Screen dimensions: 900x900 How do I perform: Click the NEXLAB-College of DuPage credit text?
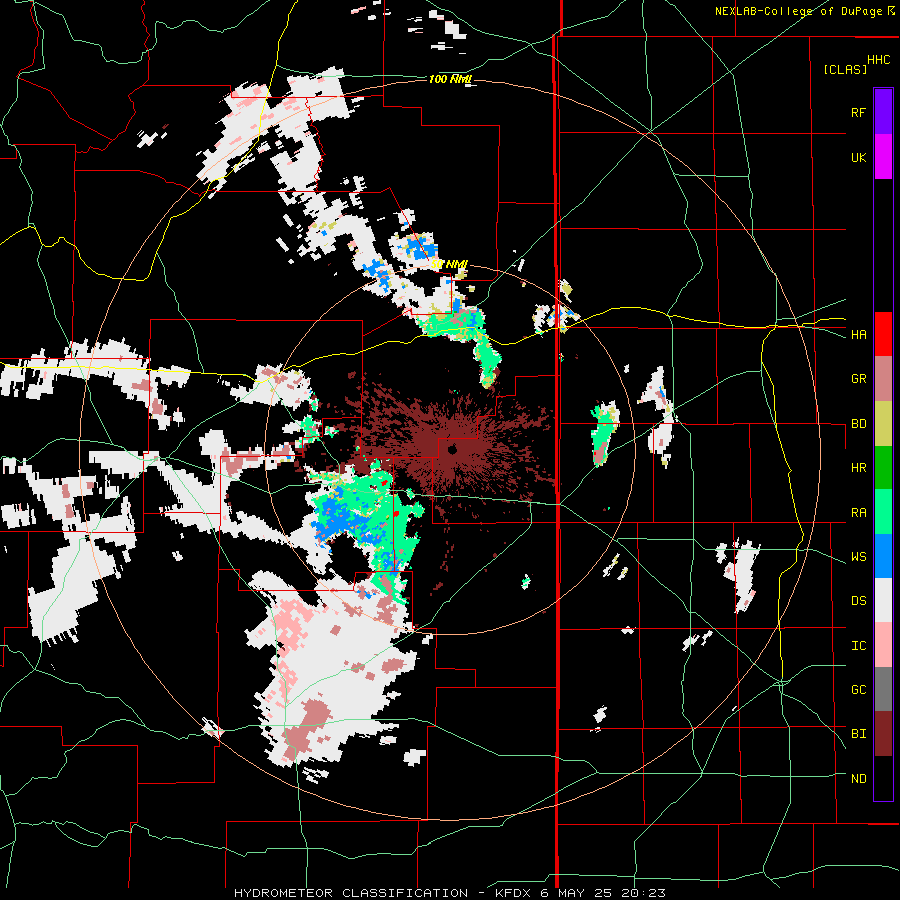pos(798,11)
